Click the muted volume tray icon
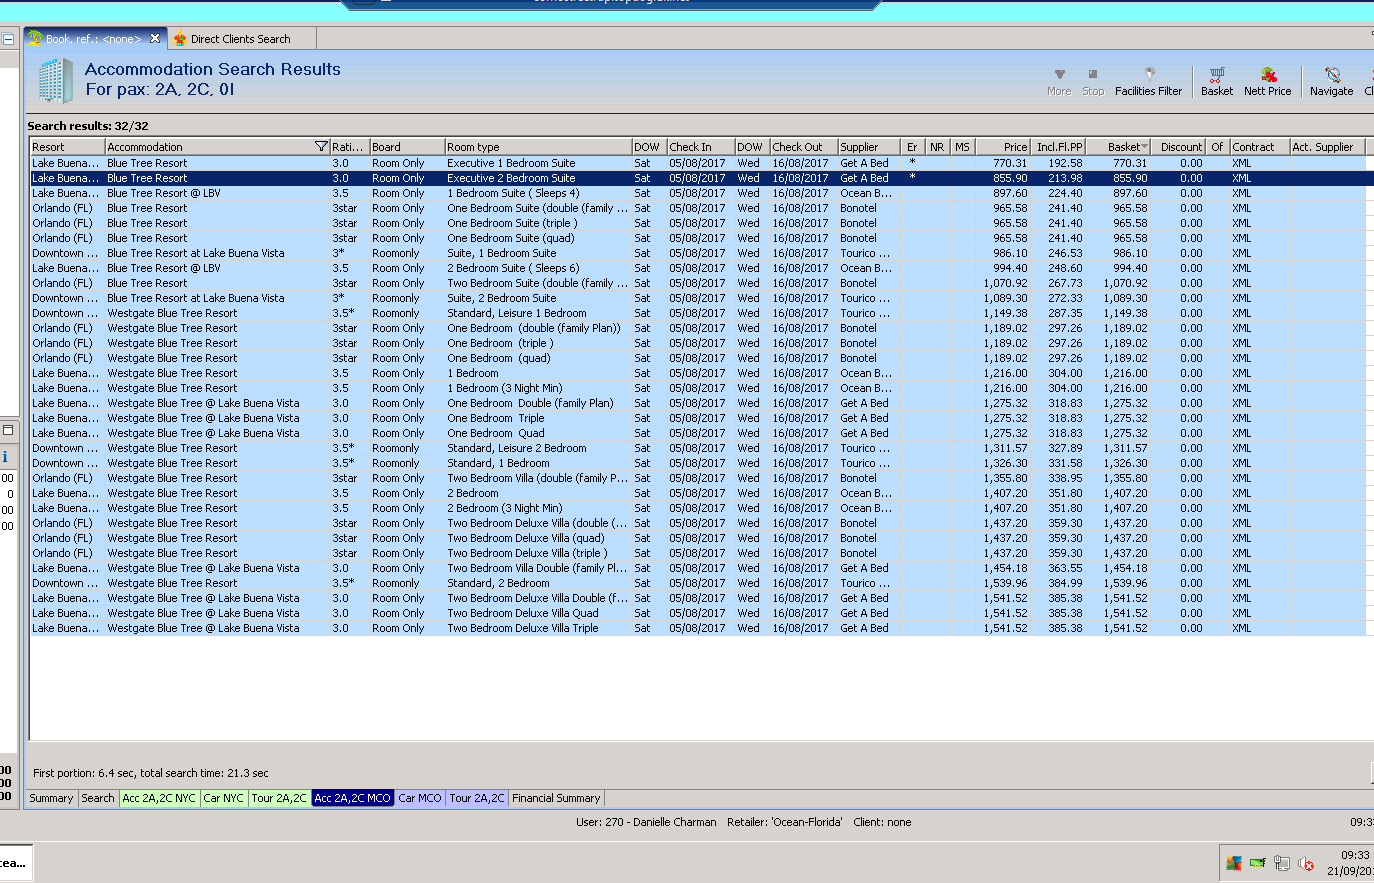1374x883 pixels. [x=1306, y=863]
